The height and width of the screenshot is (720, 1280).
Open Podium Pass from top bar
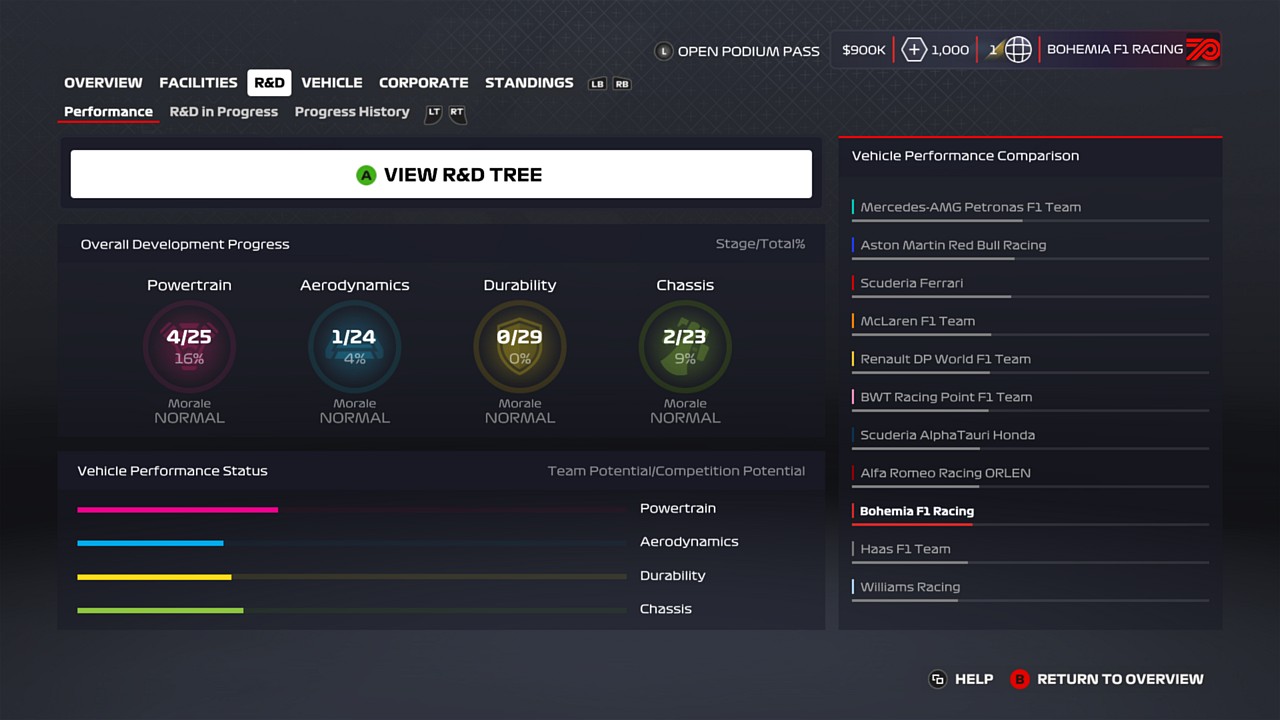point(747,51)
